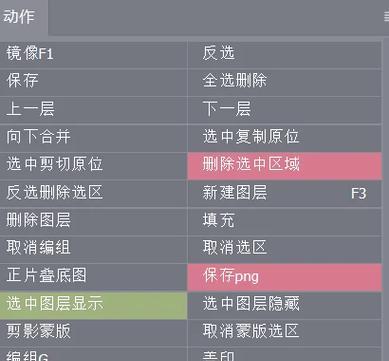389x361 pixels.
Task: Click the green 选中图层显示 action
Action: tap(93, 305)
